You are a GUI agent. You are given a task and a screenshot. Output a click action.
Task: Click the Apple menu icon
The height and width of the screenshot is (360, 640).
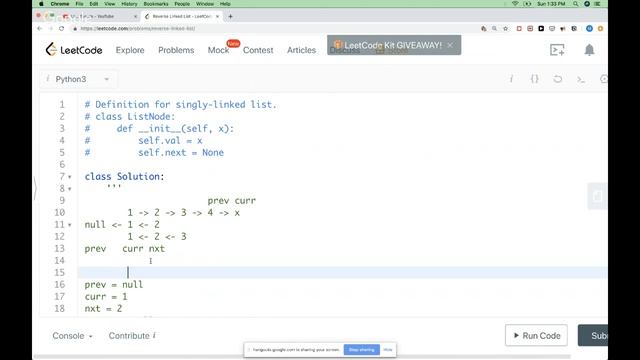pos(41,4)
